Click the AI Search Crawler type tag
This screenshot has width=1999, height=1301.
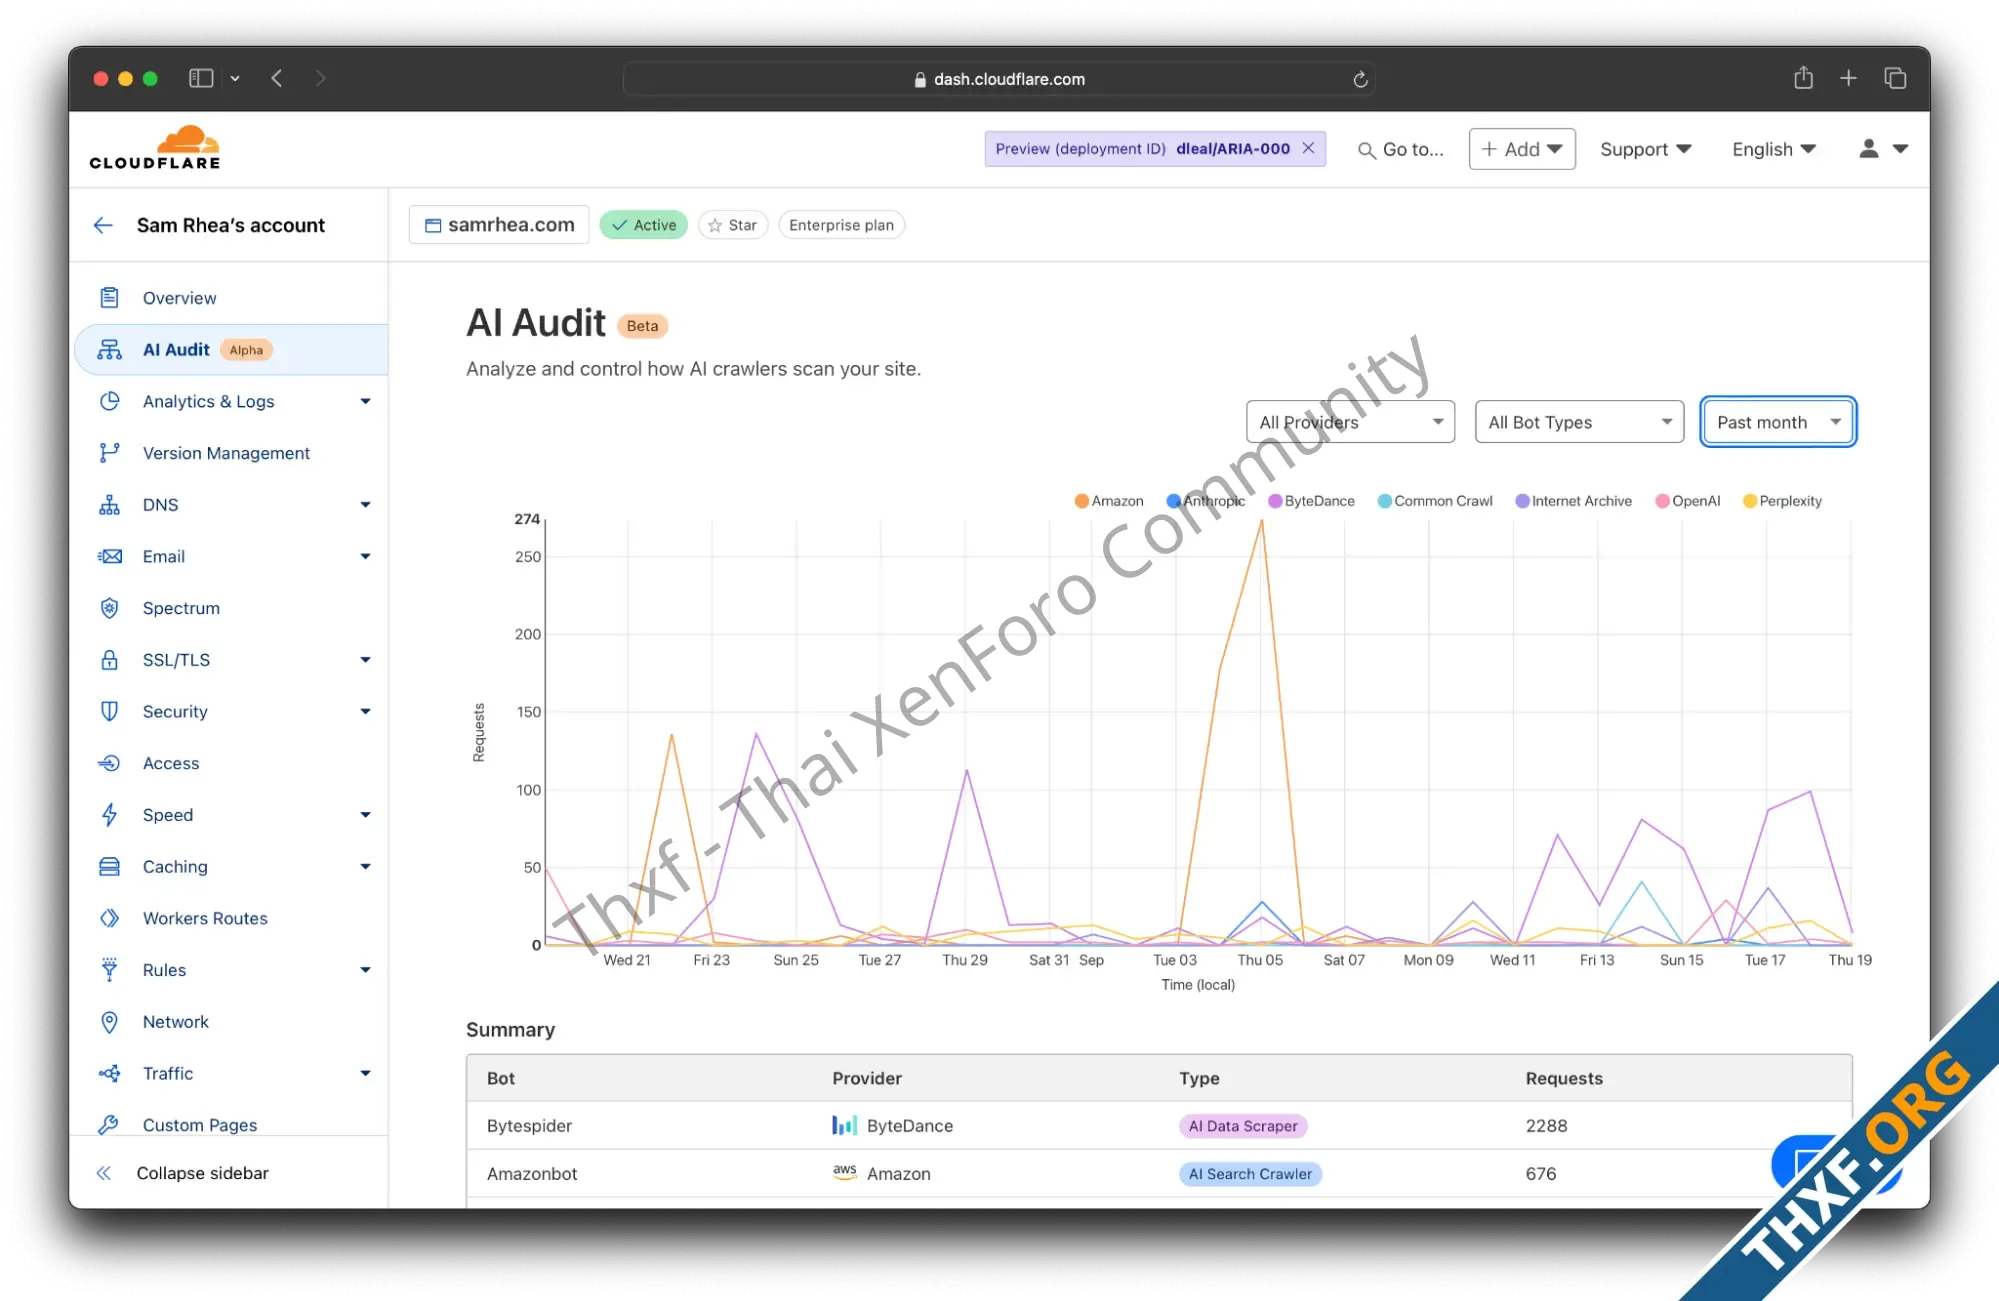pyautogui.click(x=1250, y=1174)
